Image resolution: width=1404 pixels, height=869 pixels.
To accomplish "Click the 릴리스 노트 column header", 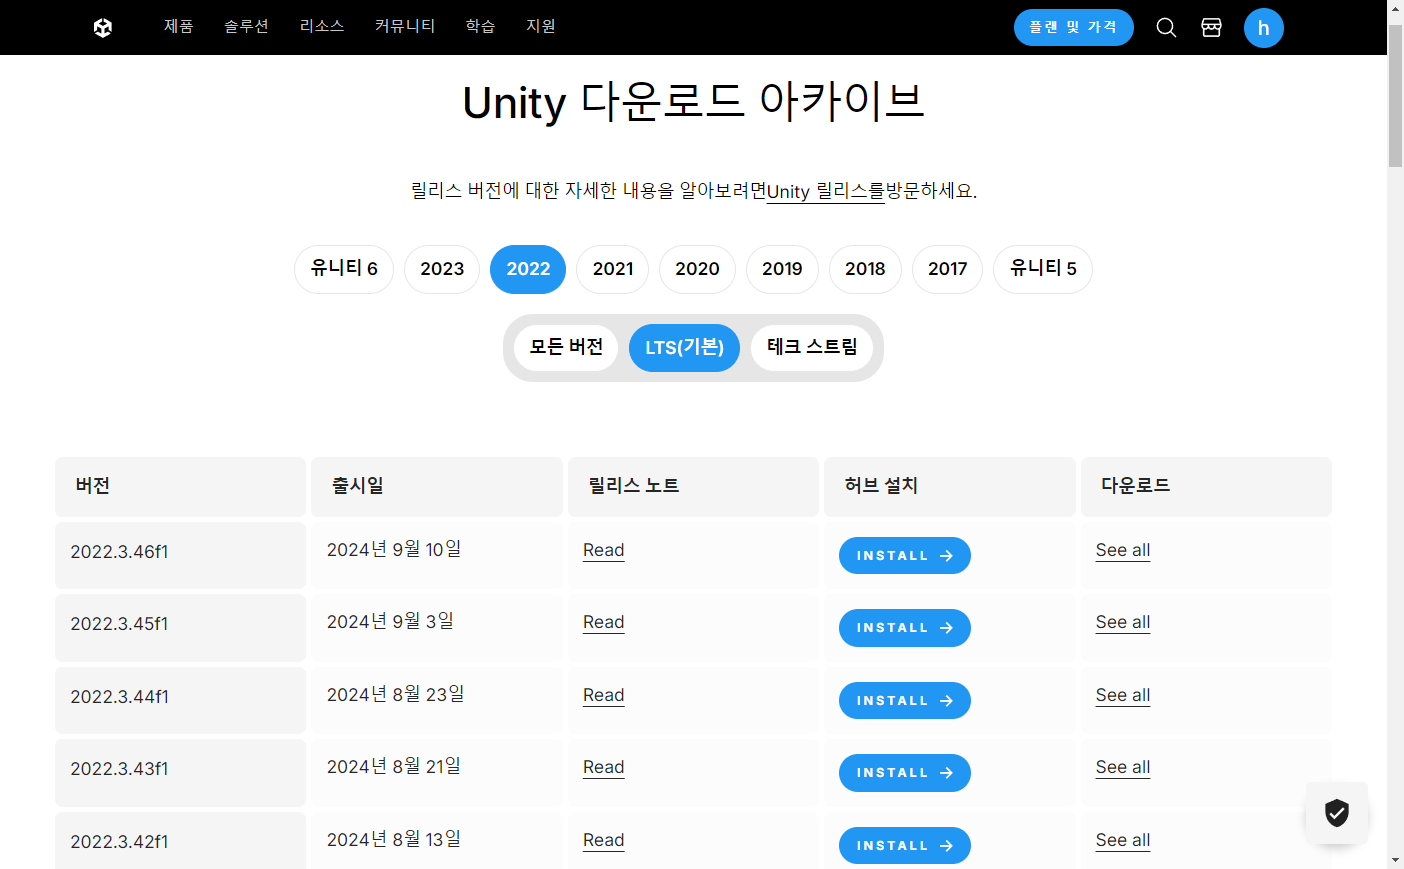I will (693, 486).
